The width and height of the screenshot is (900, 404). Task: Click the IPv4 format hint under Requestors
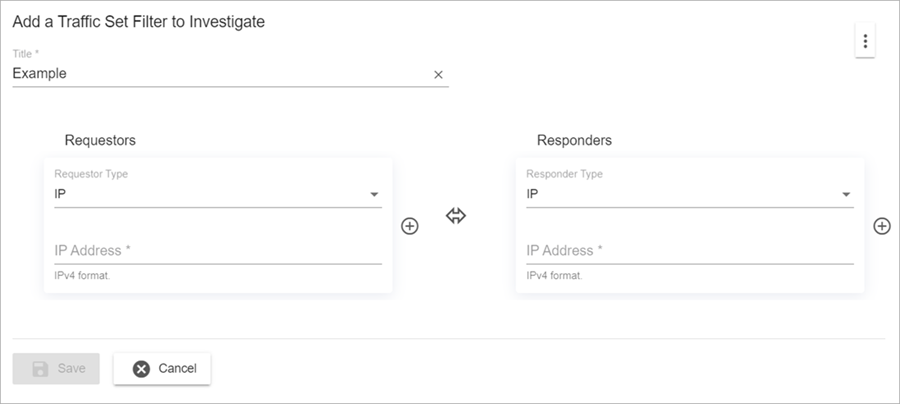tap(82, 275)
